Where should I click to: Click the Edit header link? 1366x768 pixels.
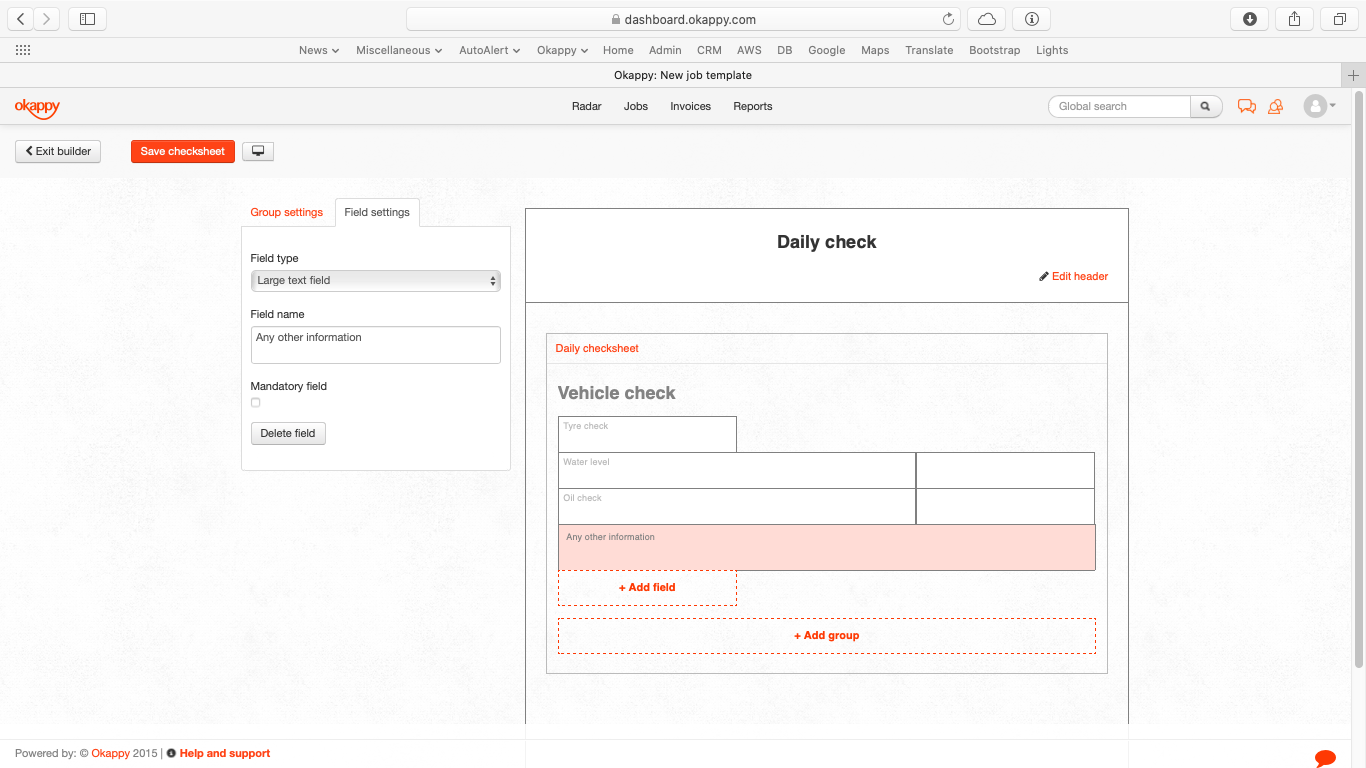(1080, 276)
